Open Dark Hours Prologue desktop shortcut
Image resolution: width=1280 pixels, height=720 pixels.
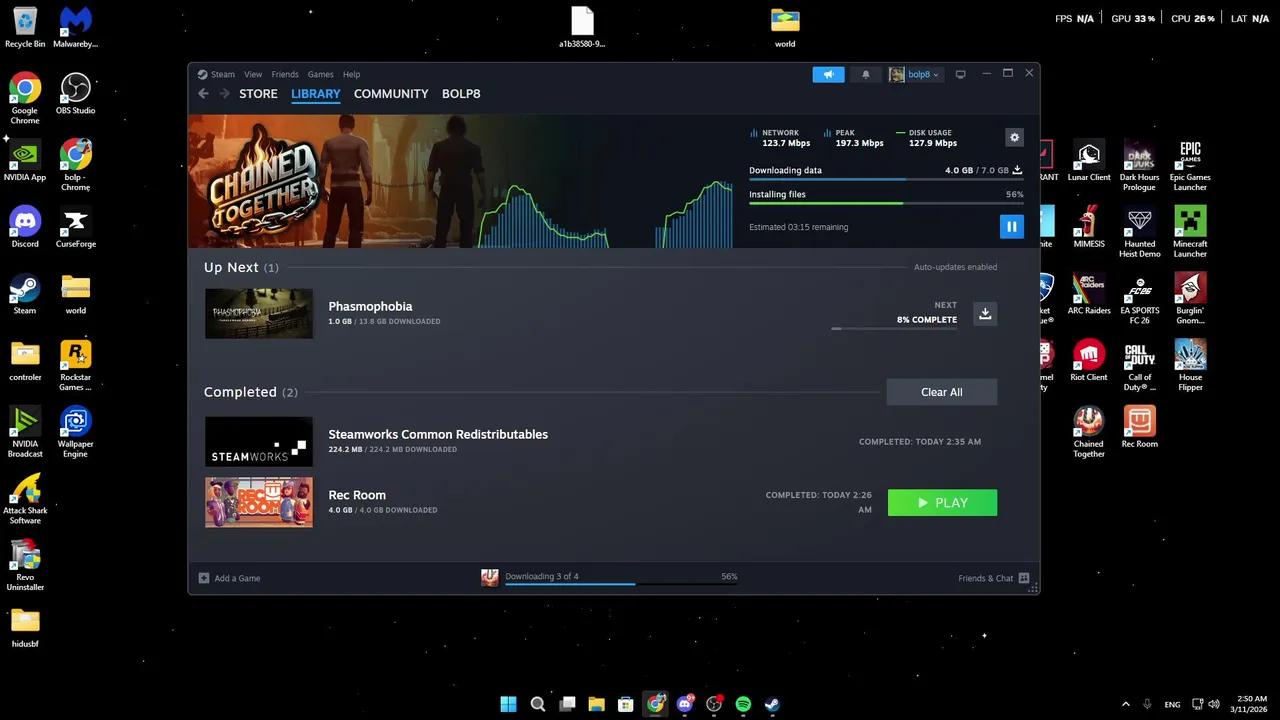[1139, 166]
